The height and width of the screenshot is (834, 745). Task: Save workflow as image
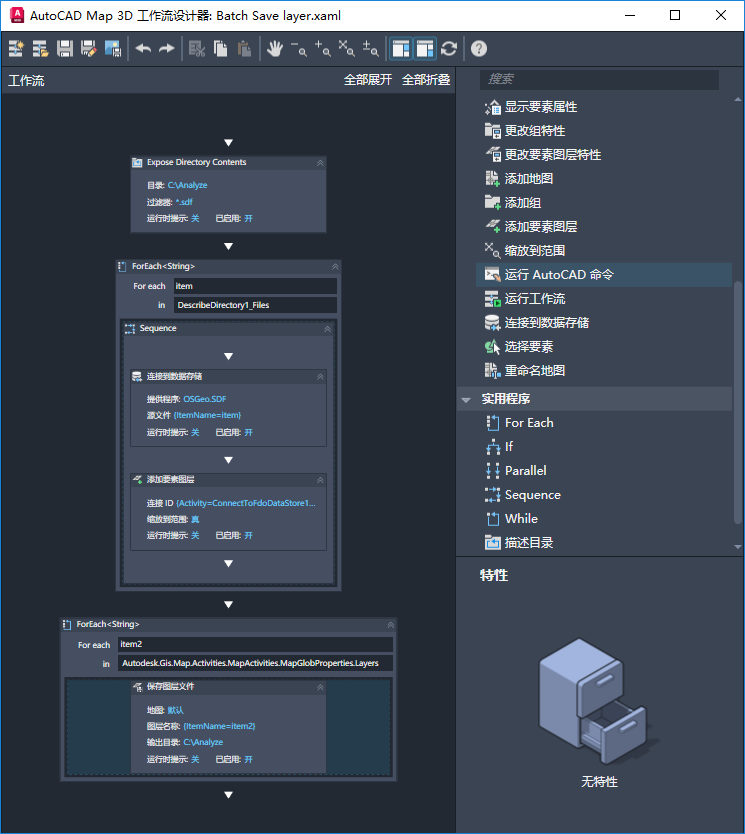point(113,49)
